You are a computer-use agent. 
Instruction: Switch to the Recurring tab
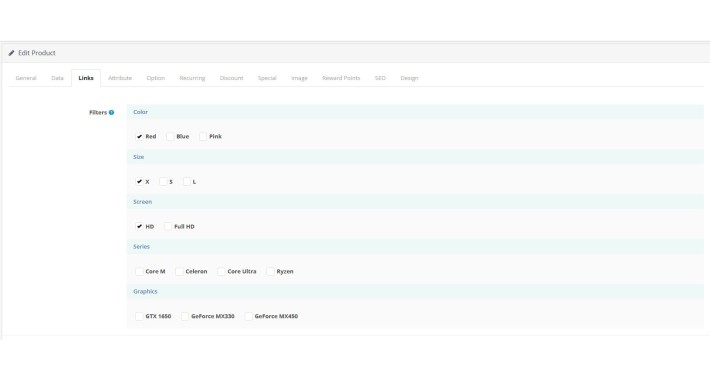(192, 78)
